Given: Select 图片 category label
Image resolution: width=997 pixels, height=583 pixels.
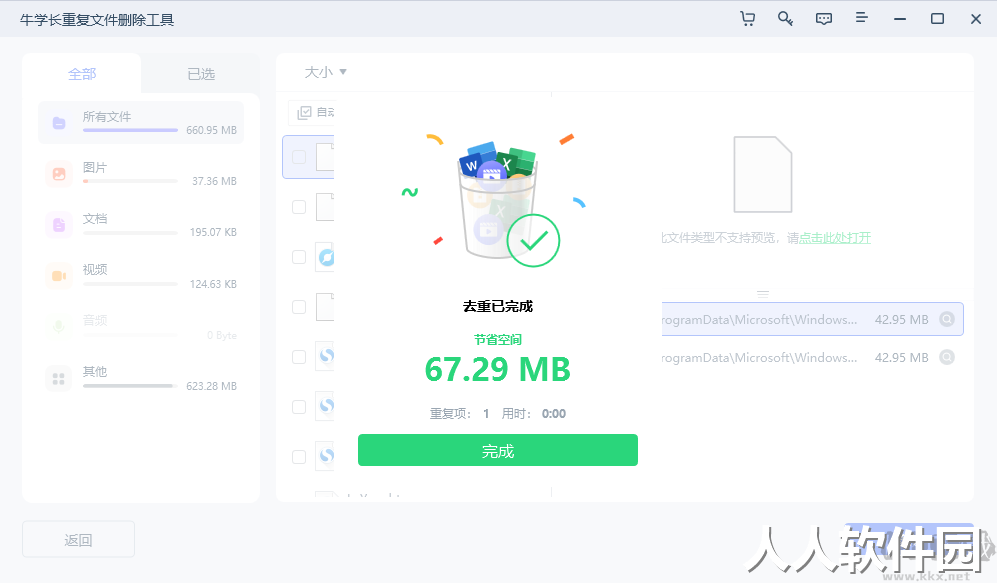Looking at the screenshot, I should 95,167.
